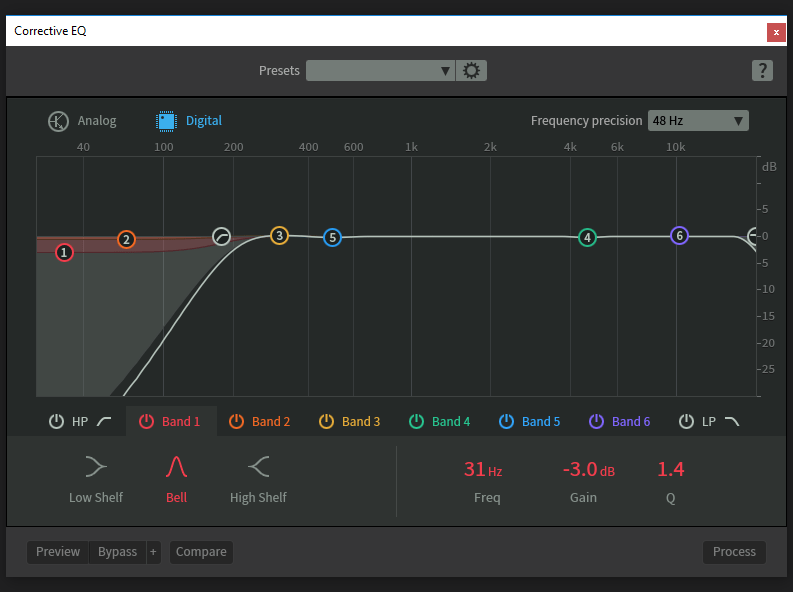This screenshot has height=592, width=793.
Task: Select the Bell filter shape icon
Action: coord(176,466)
